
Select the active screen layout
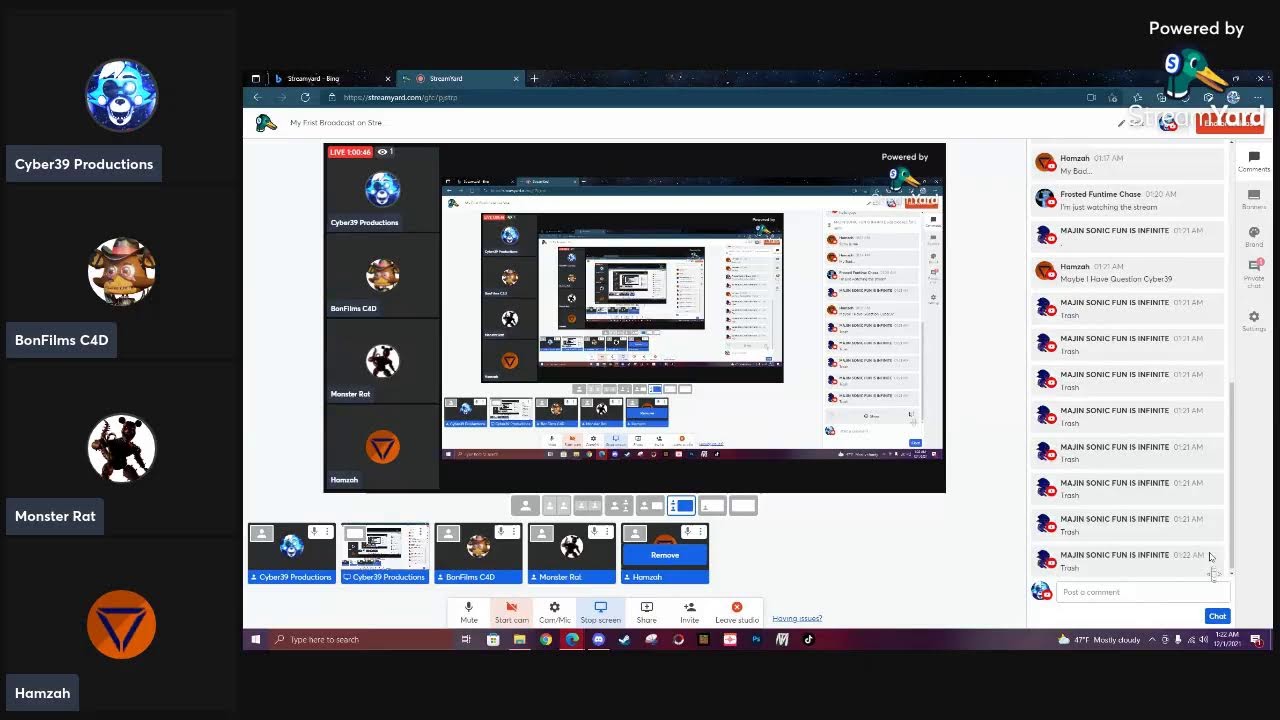[x=681, y=506]
